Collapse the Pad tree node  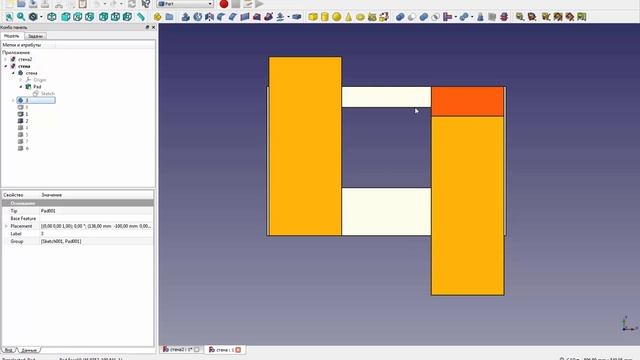click(x=21, y=87)
